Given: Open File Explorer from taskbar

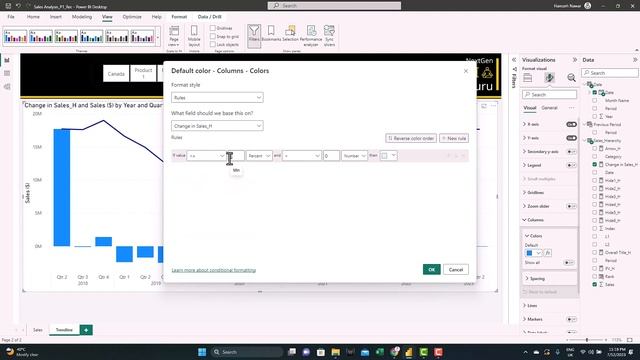Looking at the screenshot, I should (336, 352).
